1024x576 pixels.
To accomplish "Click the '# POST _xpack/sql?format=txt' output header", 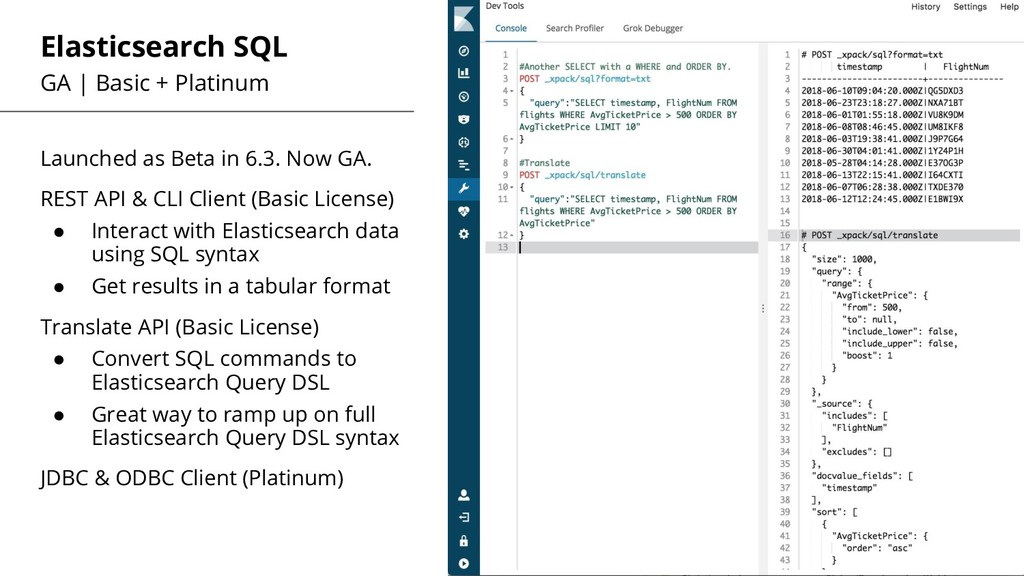I will coord(872,55).
